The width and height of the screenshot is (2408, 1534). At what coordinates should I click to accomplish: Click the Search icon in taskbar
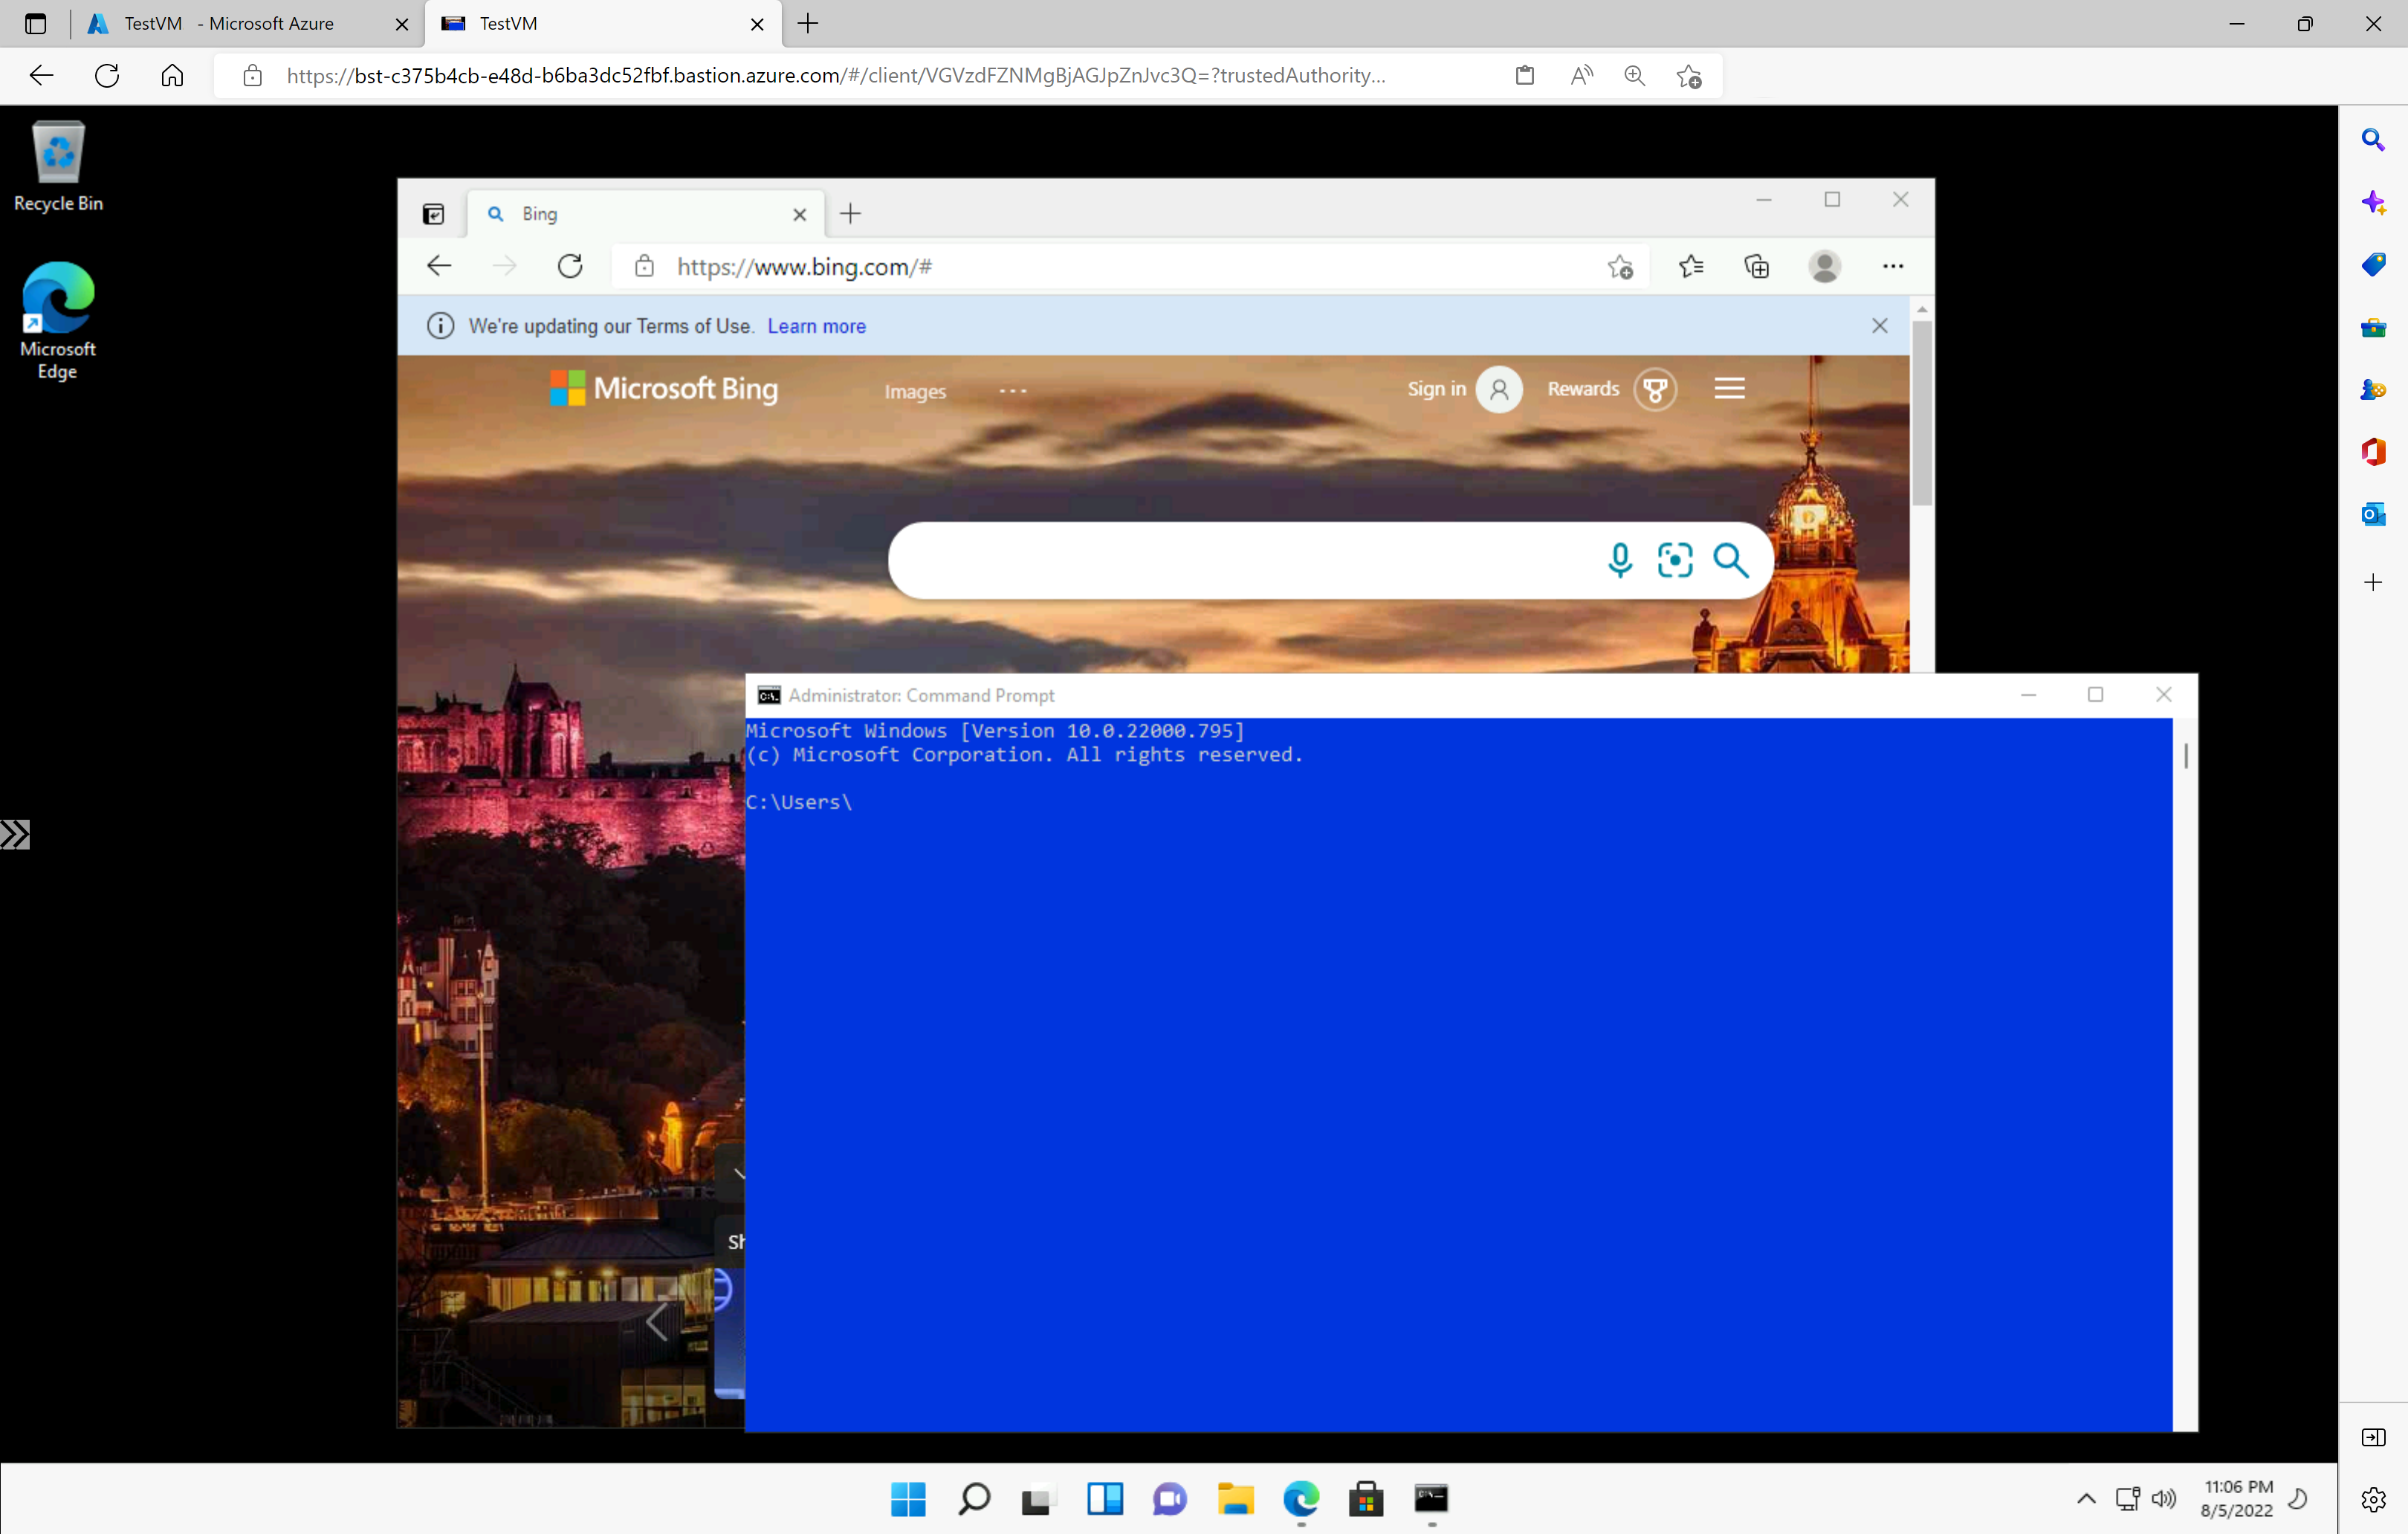pyautogui.click(x=972, y=1499)
